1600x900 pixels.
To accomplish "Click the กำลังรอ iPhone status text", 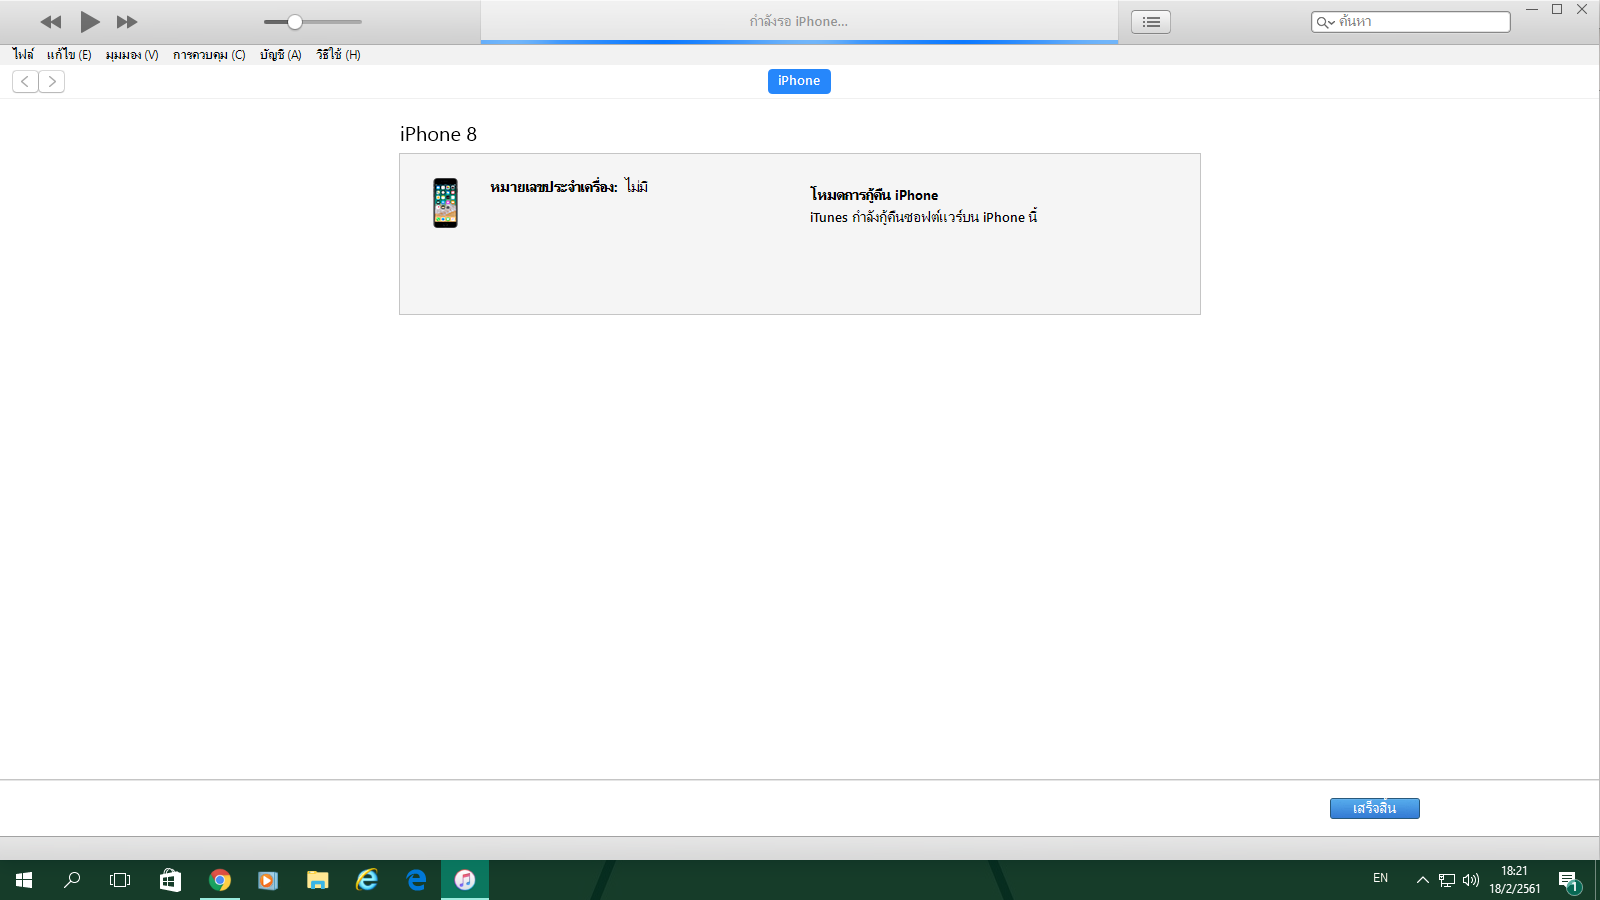I will click(799, 21).
